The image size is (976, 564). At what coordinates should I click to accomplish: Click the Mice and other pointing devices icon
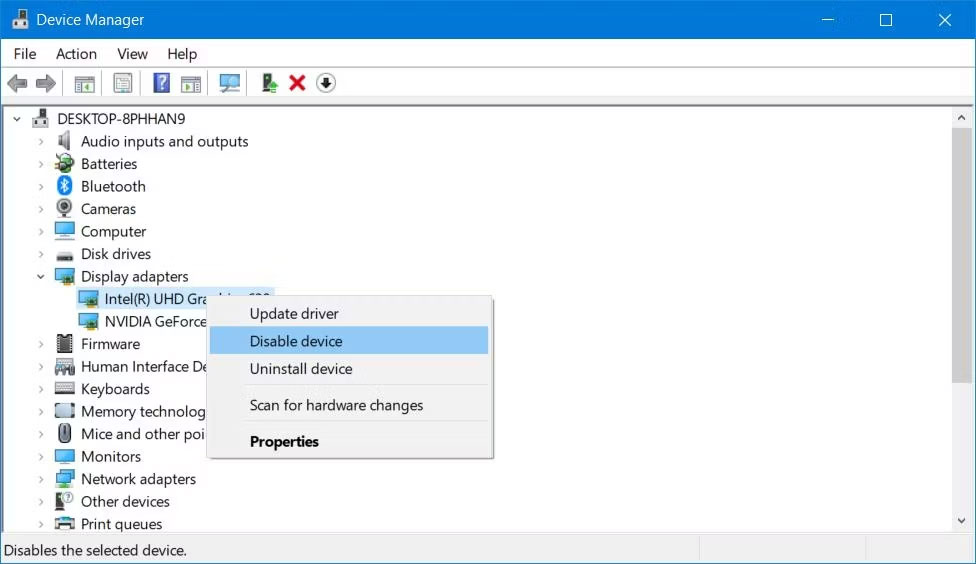coord(64,433)
